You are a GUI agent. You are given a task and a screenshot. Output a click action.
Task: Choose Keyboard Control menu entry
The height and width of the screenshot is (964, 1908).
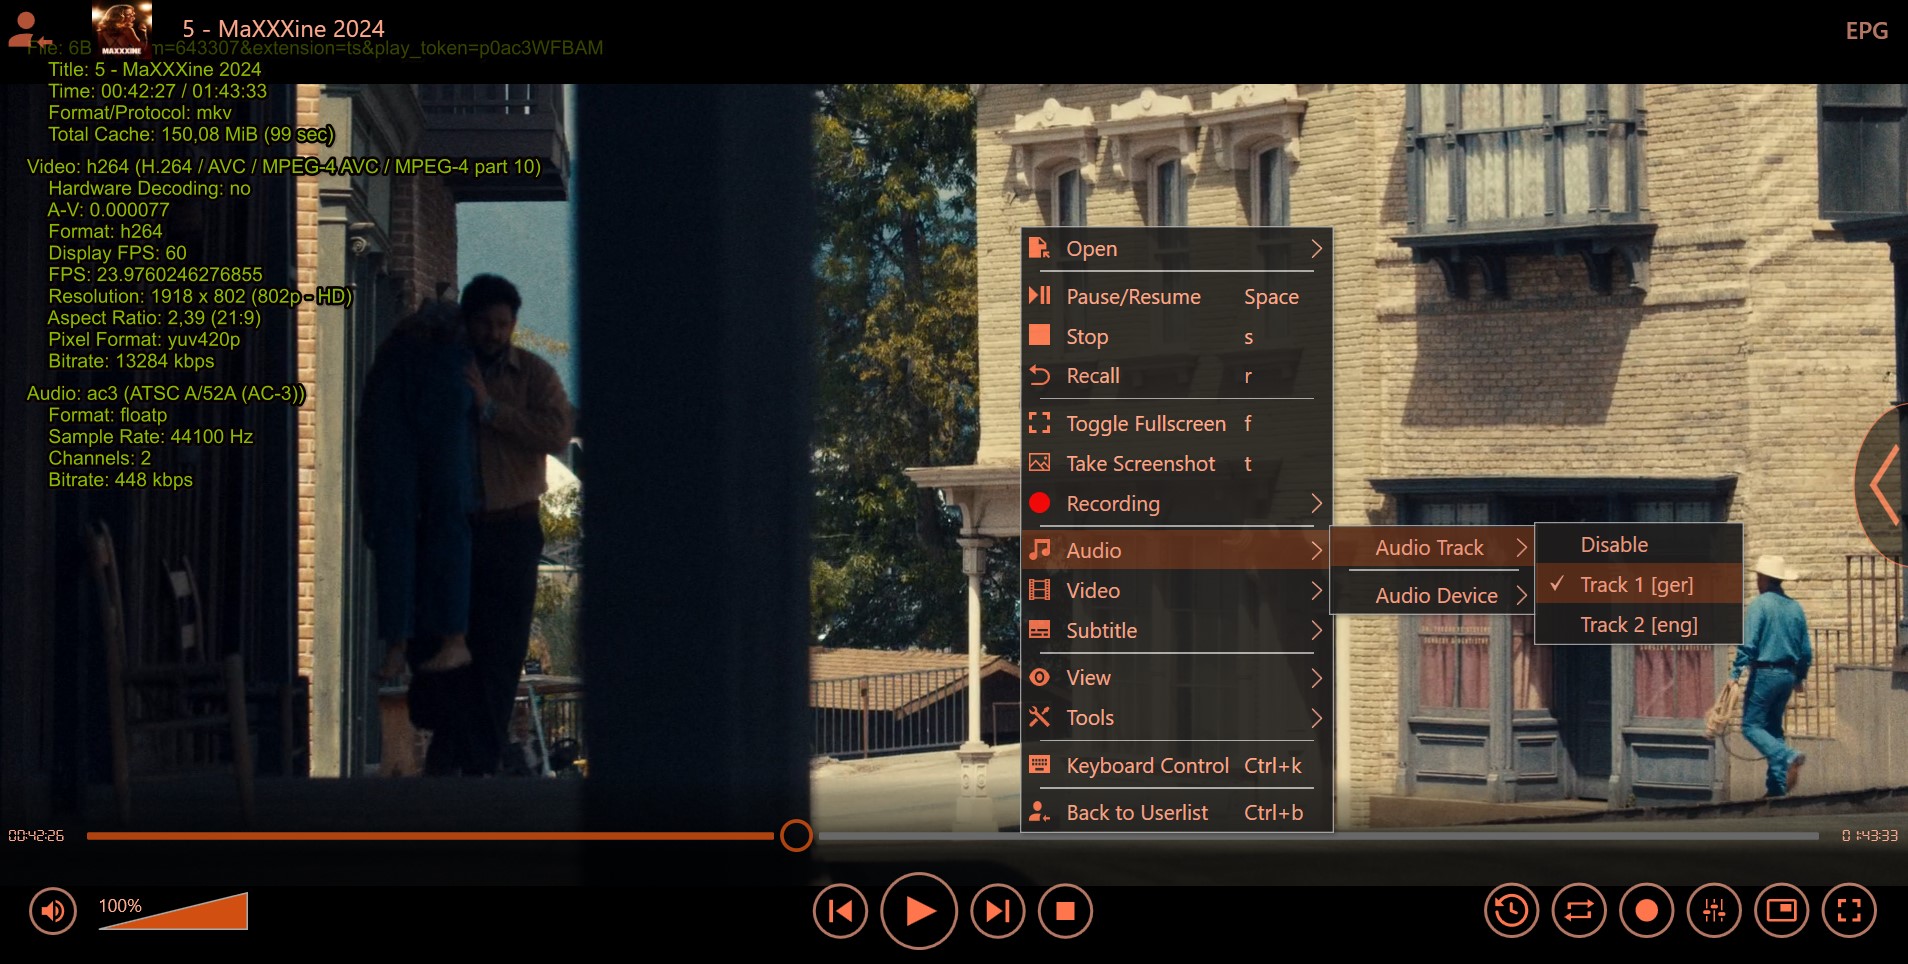click(1176, 765)
